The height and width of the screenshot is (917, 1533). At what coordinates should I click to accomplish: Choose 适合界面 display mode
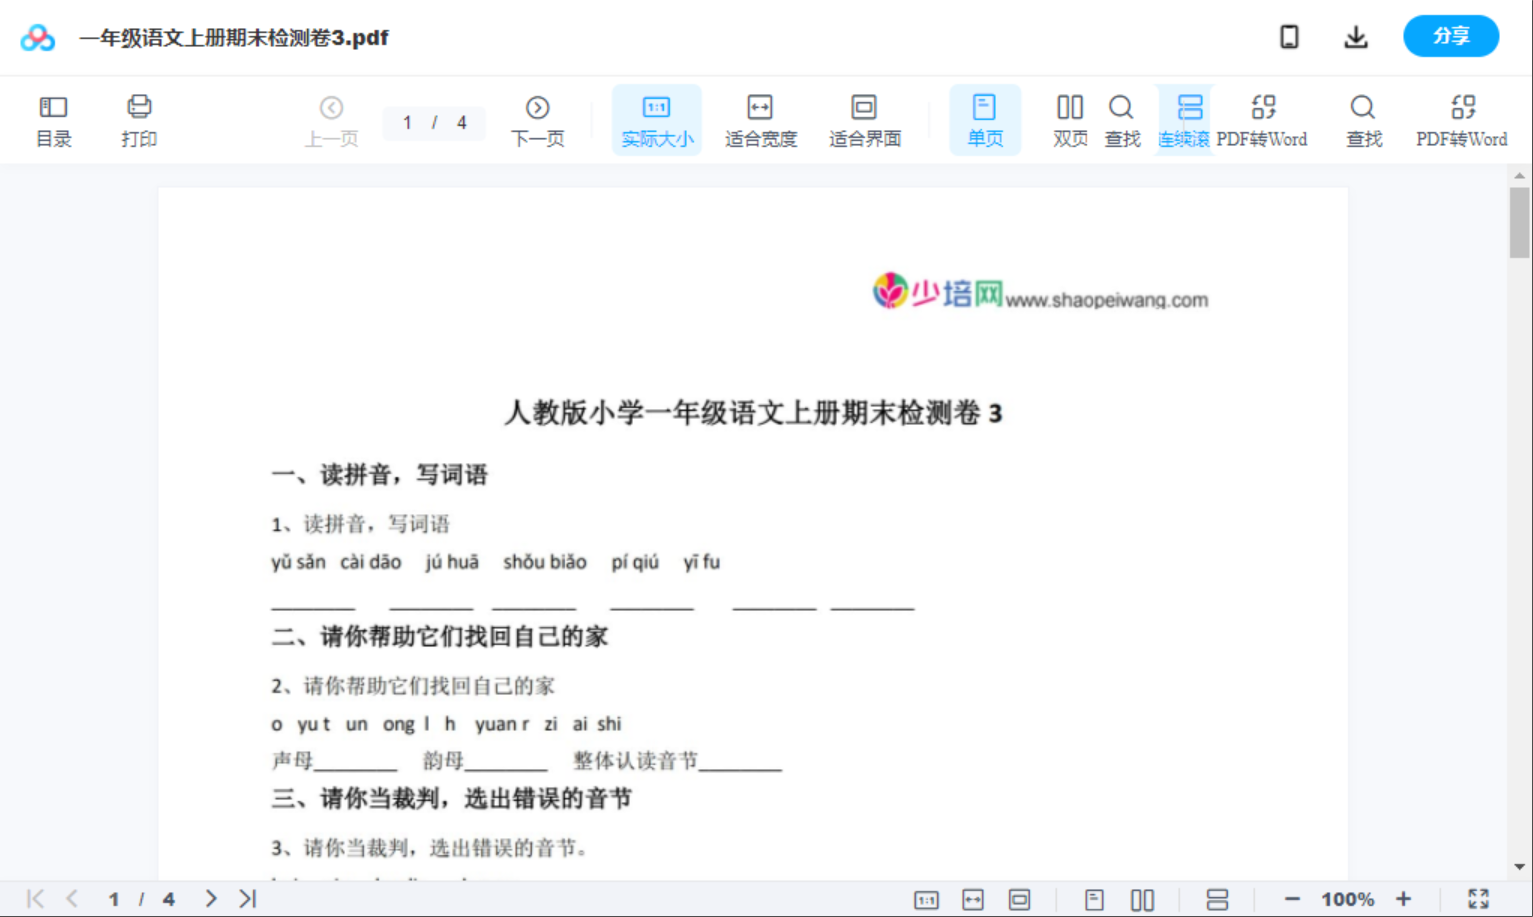pos(864,119)
